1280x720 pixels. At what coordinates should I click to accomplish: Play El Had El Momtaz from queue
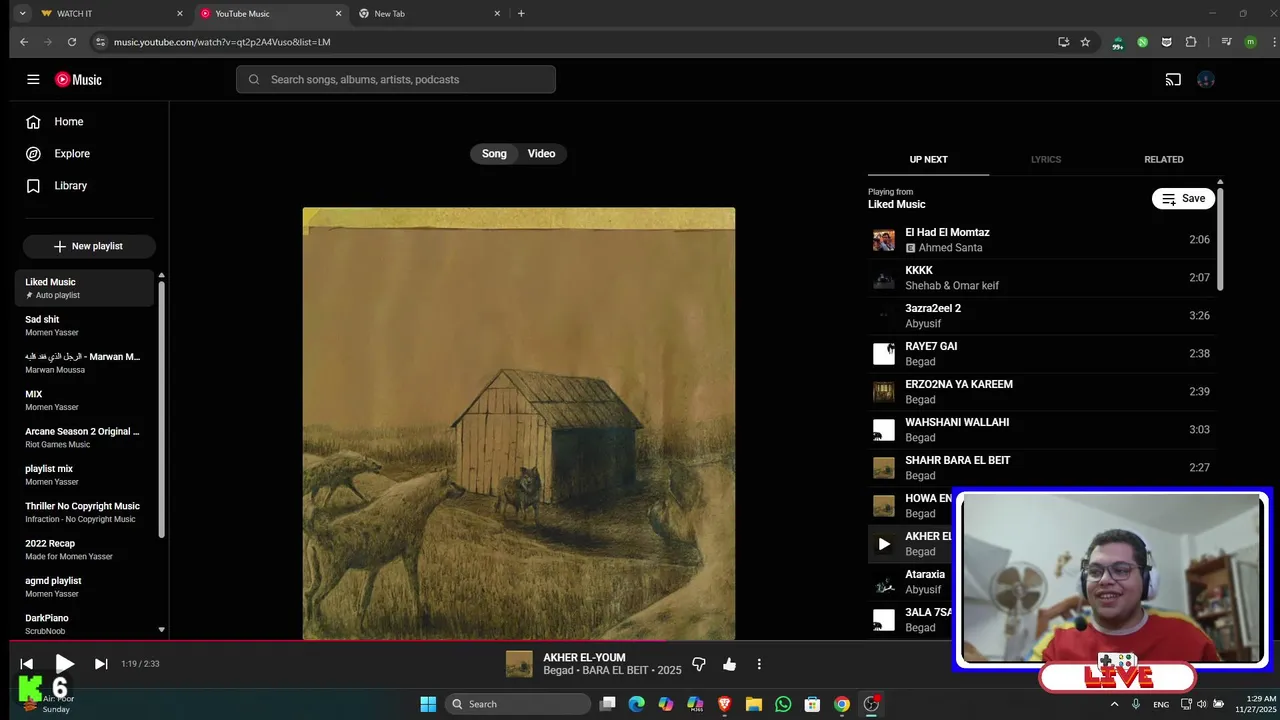click(1041, 240)
